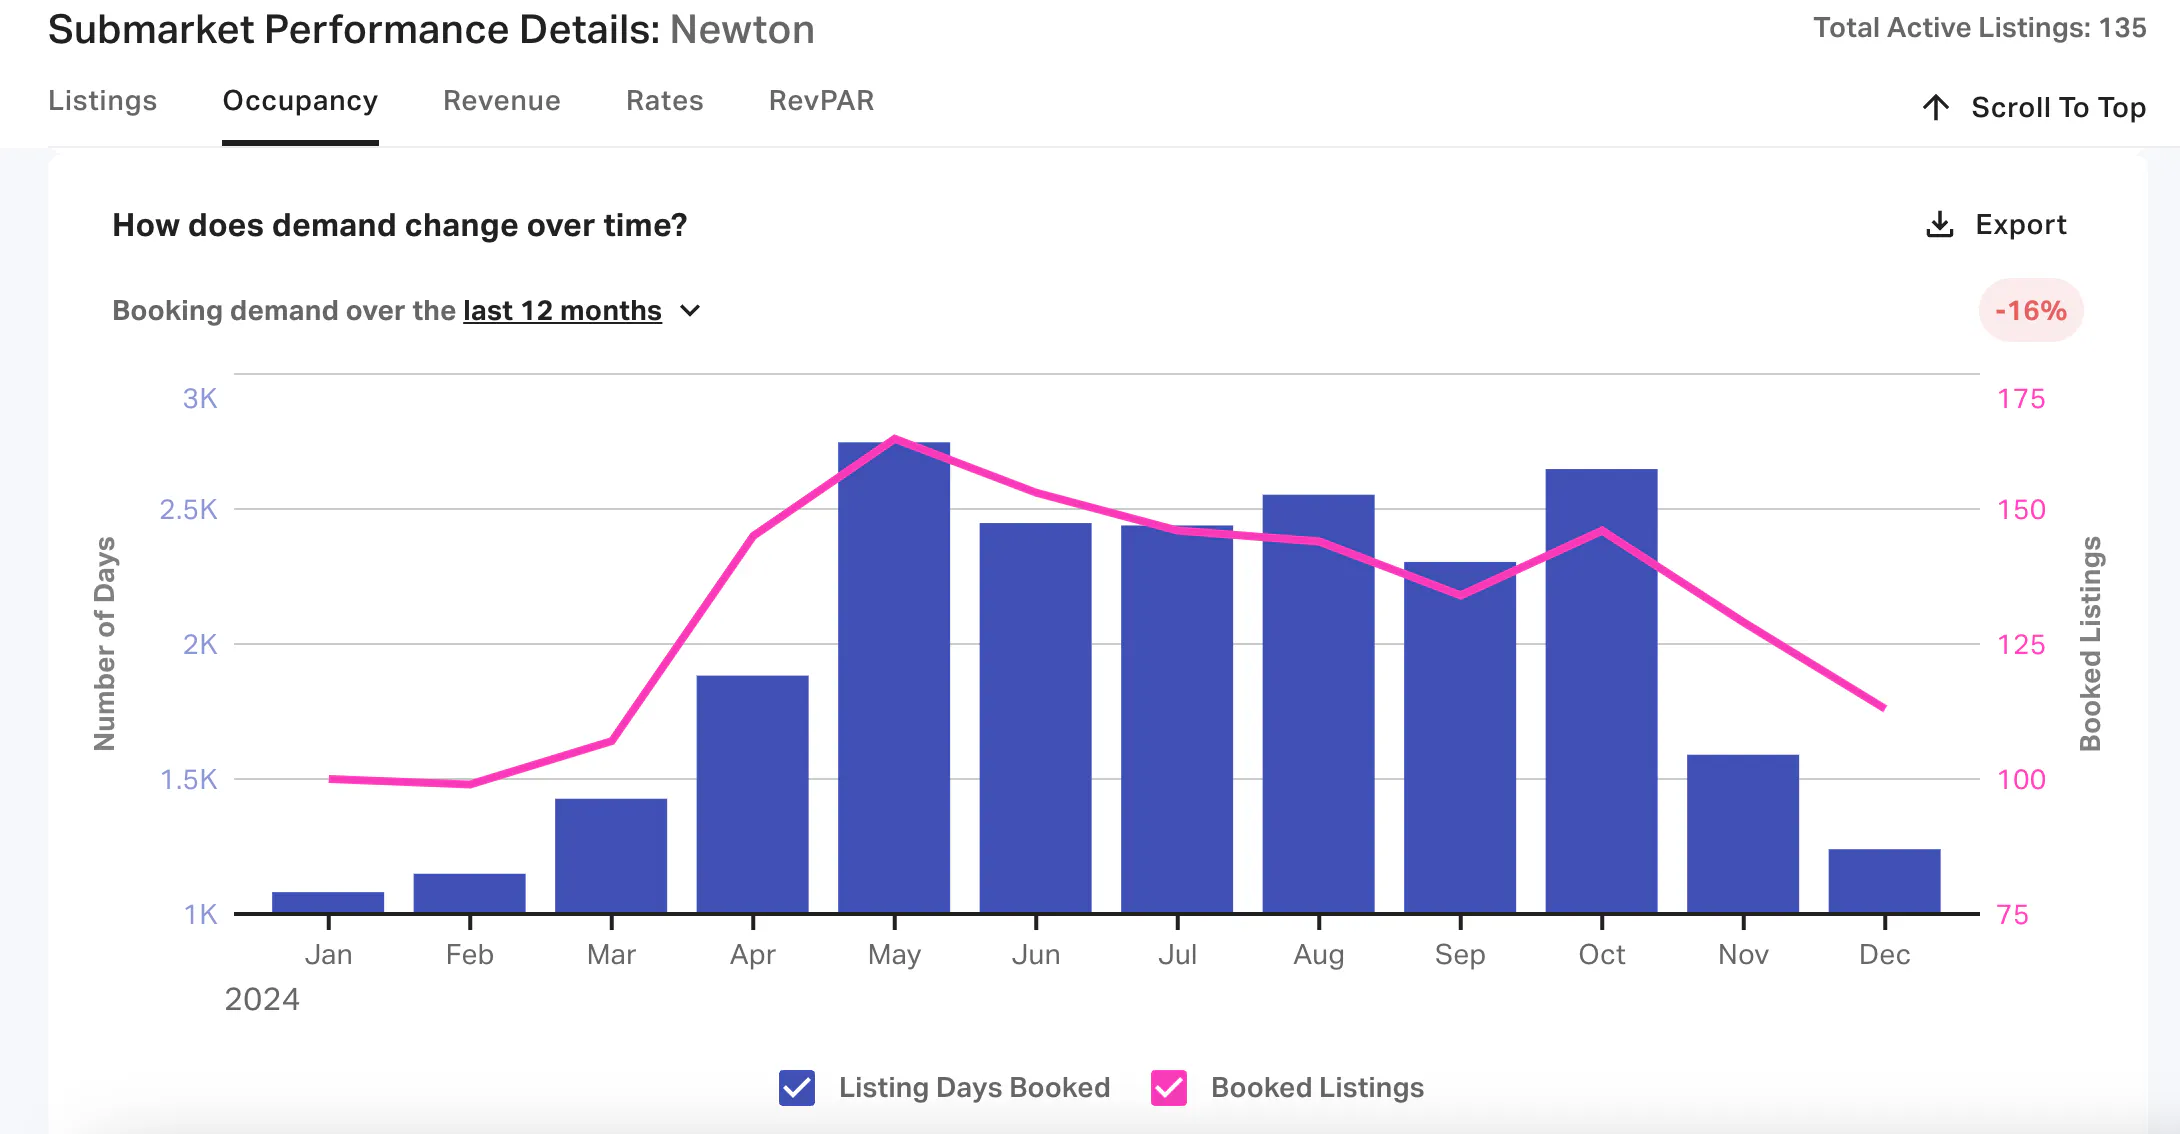Select the October bar in the chart
The width and height of the screenshot is (2180, 1134).
click(1602, 690)
